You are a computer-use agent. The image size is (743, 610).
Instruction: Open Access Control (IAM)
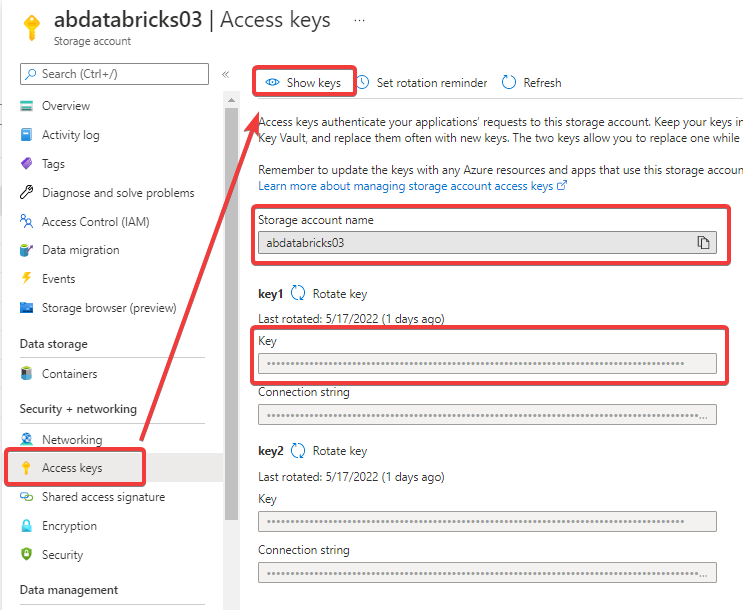pyautogui.click(x=96, y=222)
